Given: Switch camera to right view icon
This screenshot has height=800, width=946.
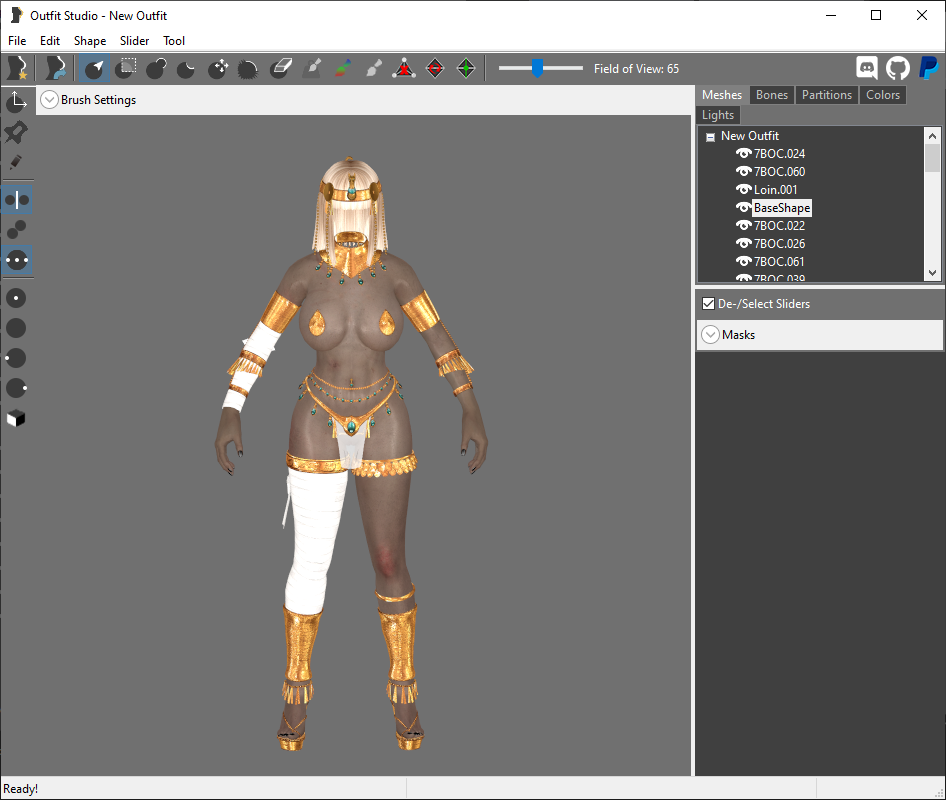Looking at the screenshot, I should pyautogui.click(x=16, y=388).
